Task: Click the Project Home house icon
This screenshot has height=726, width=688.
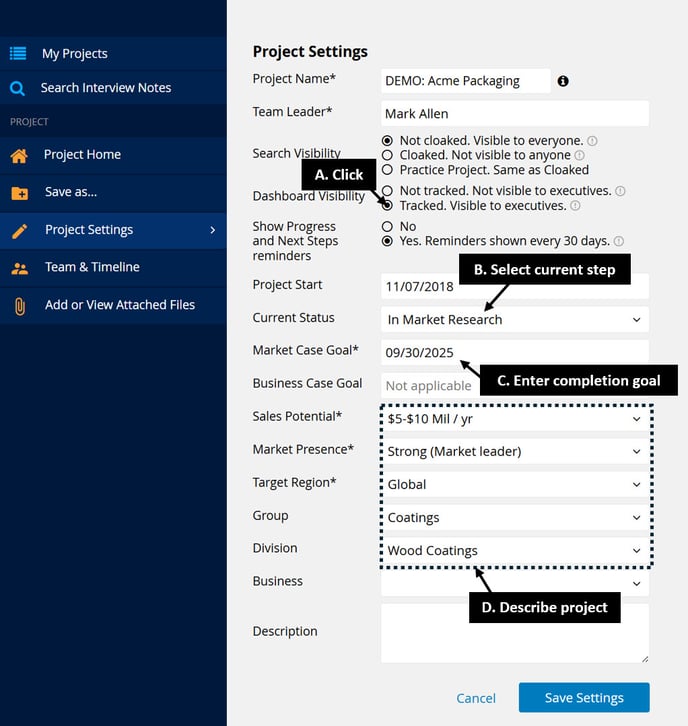Action: [x=19, y=156]
